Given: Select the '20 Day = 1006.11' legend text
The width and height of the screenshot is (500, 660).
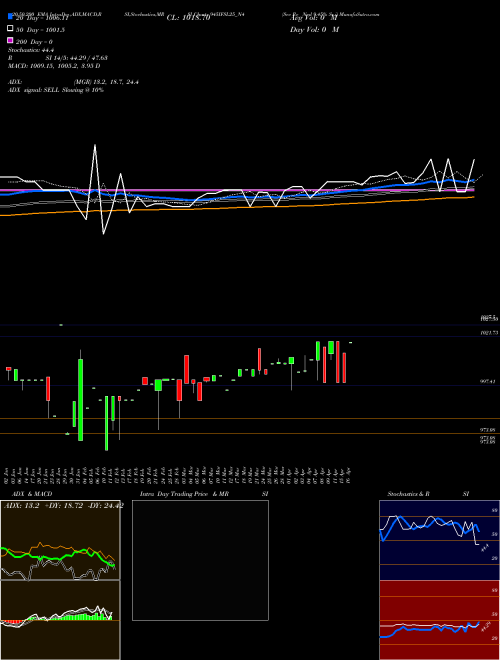Looking at the screenshot, I should [x=42, y=19].
